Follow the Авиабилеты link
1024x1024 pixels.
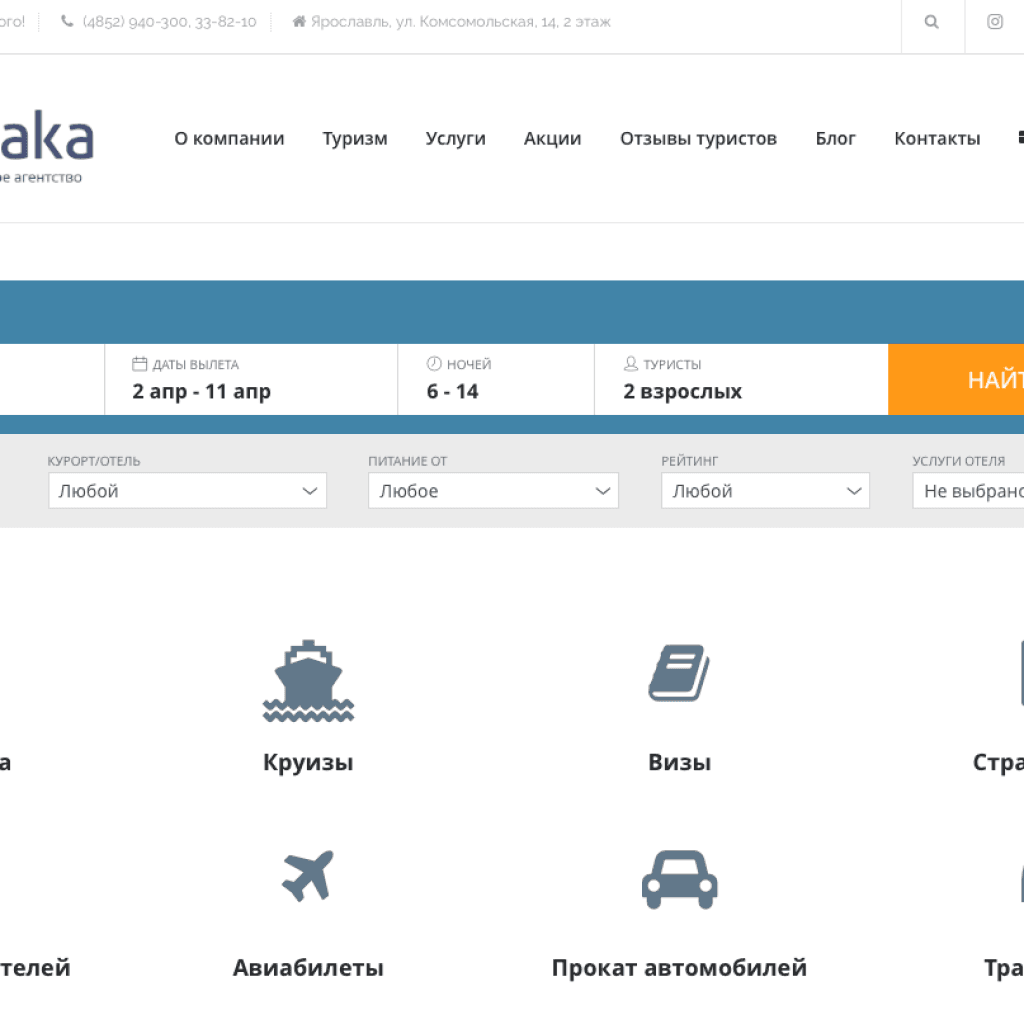[308, 968]
